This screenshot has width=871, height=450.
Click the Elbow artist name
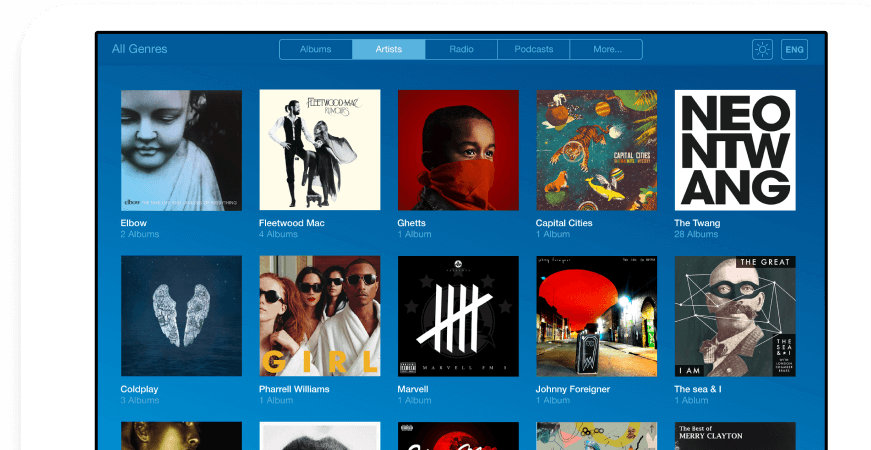[x=134, y=223]
